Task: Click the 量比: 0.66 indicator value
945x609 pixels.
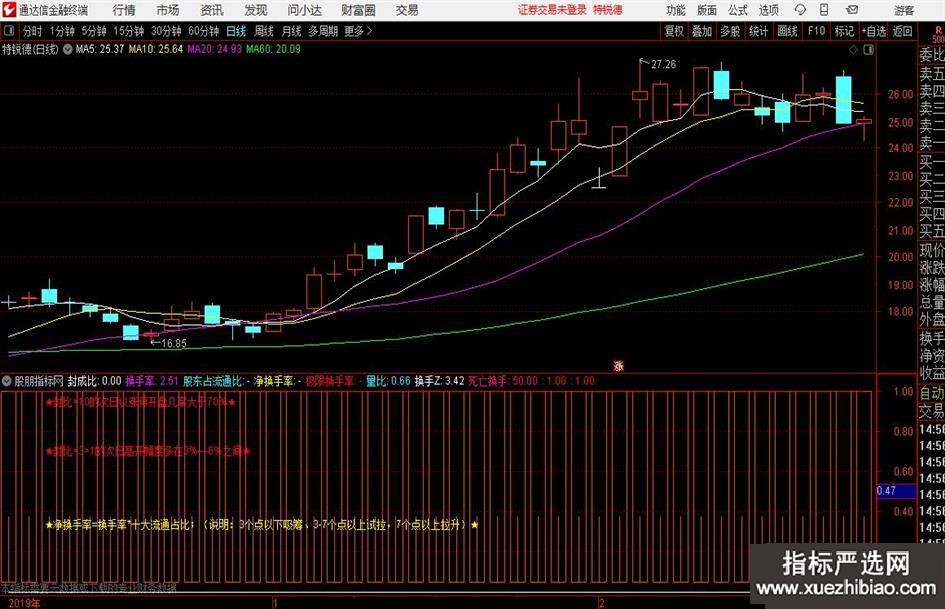Action: pyautogui.click(x=388, y=381)
